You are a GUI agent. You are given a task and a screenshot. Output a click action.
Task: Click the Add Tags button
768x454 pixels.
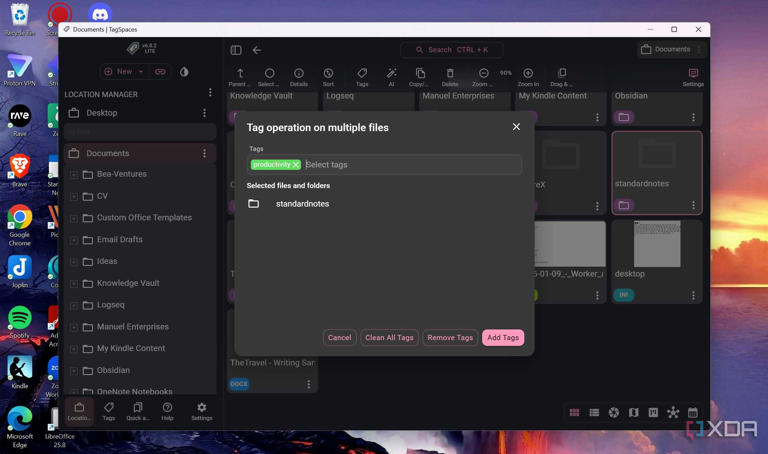pyautogui.click(x=502, y=338)
